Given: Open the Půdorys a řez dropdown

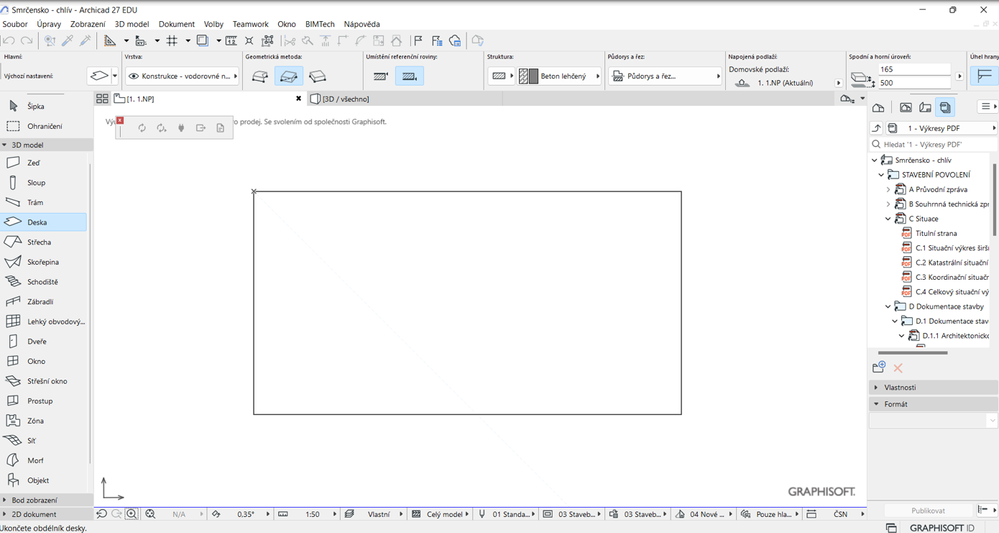Looking at the screenshot, I should click(x=667, y=76).
